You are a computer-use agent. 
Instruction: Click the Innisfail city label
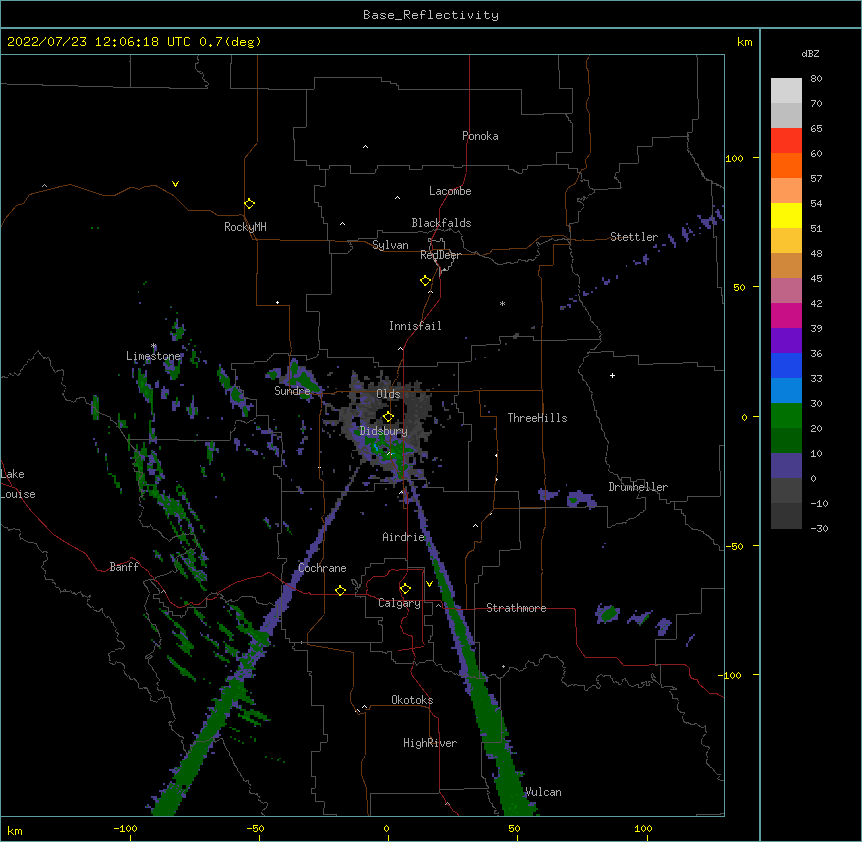(415, 326)
